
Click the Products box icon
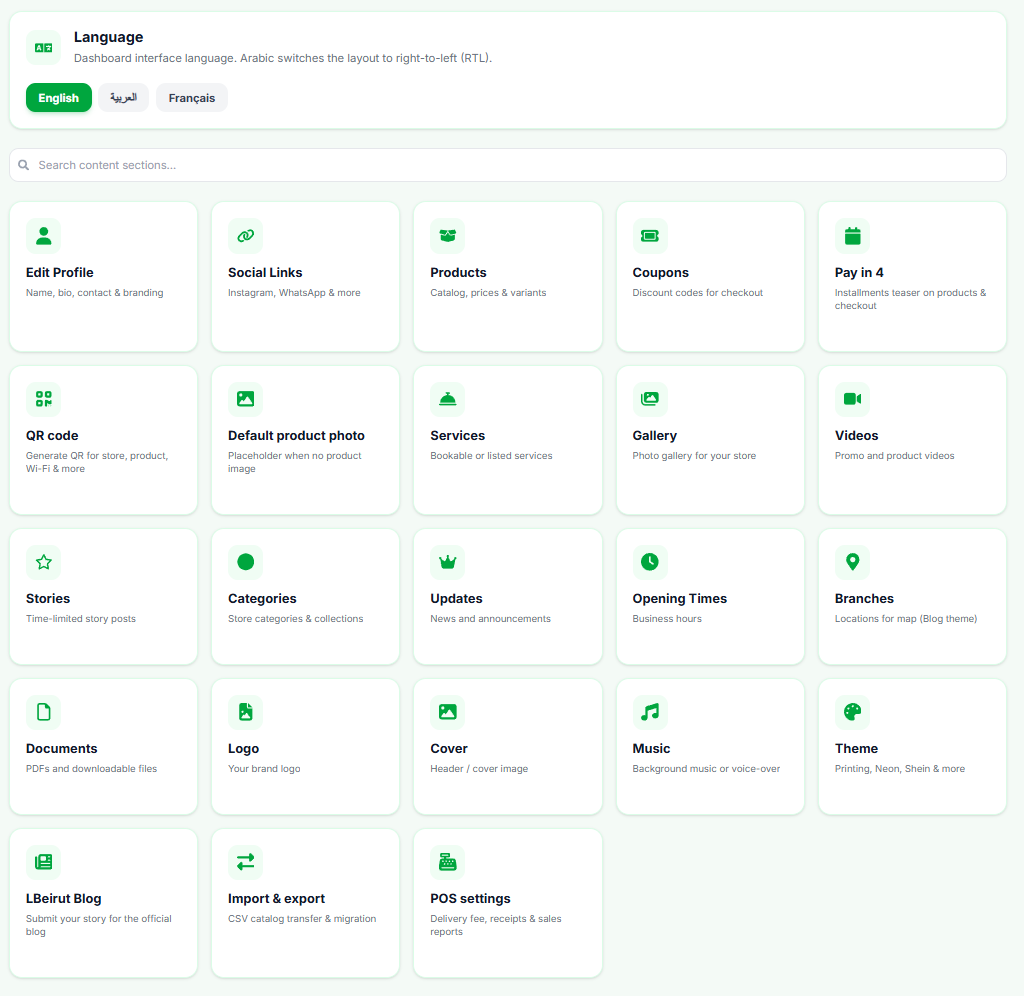coord(448,236)
